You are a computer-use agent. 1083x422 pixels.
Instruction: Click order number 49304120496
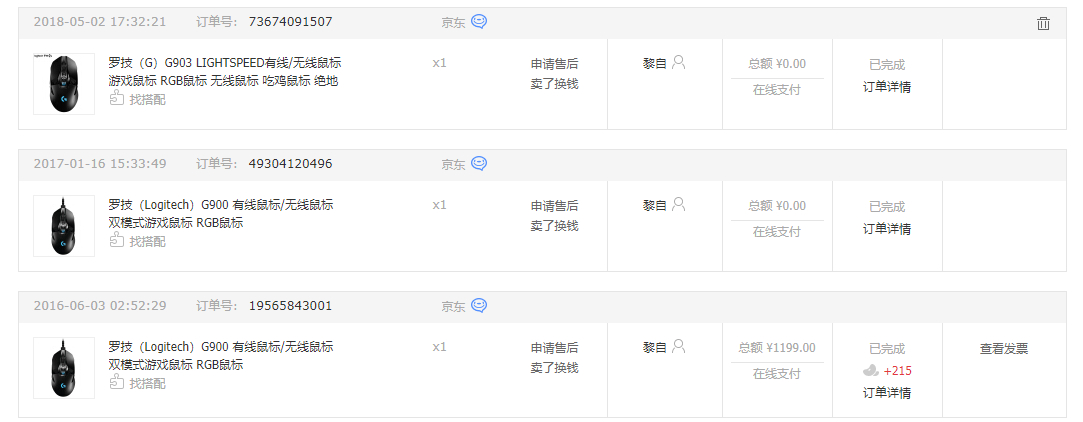(x=290, y=164)
